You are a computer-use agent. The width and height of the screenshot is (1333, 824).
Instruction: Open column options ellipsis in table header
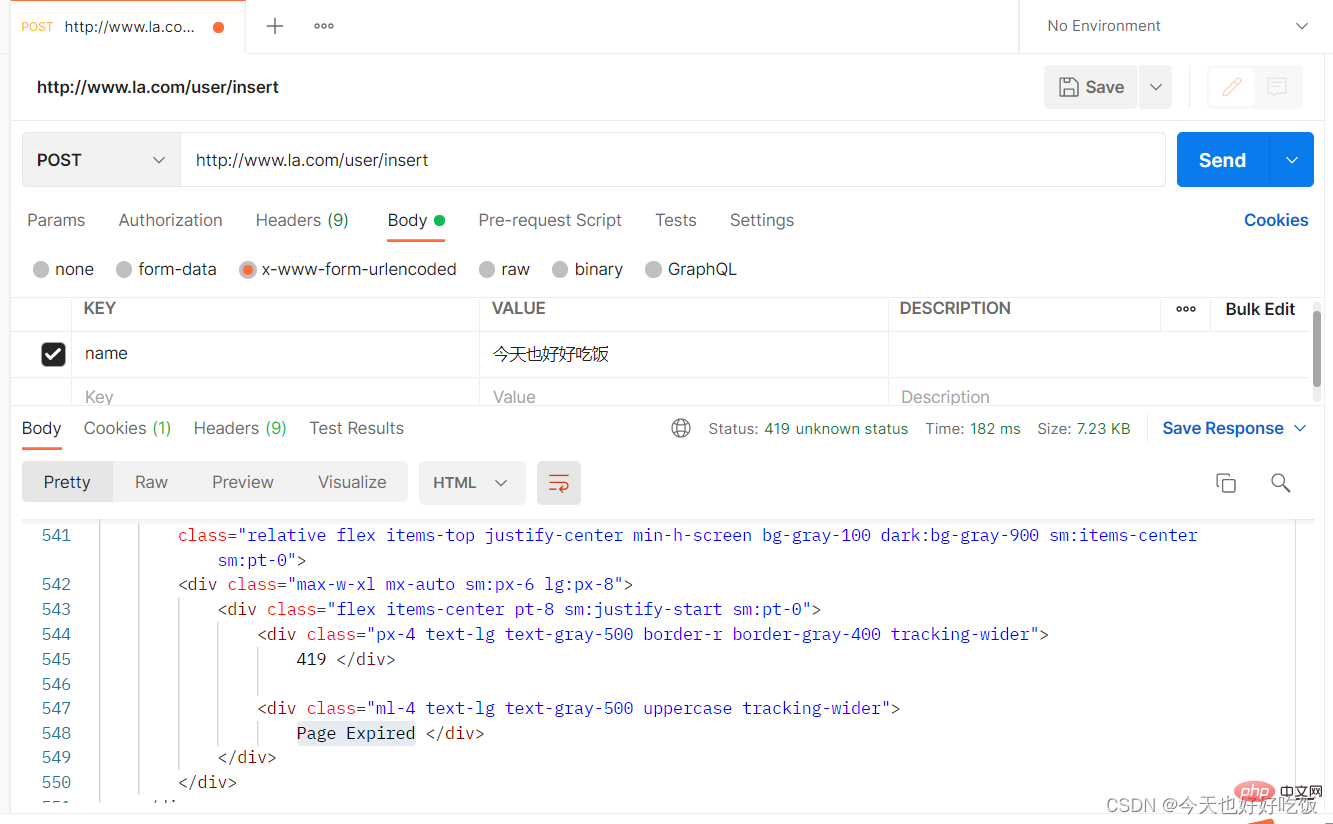1186,309
